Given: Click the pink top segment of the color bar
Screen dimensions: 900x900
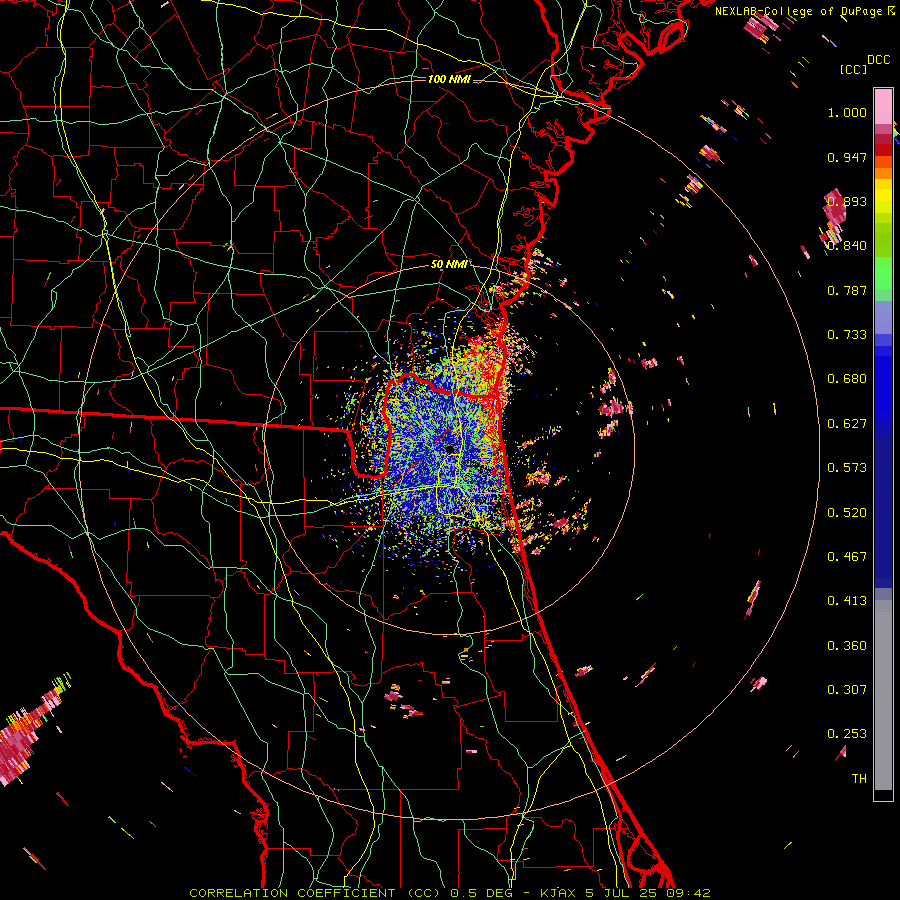Looking at the screenshot, I should (x=883, y=106).
